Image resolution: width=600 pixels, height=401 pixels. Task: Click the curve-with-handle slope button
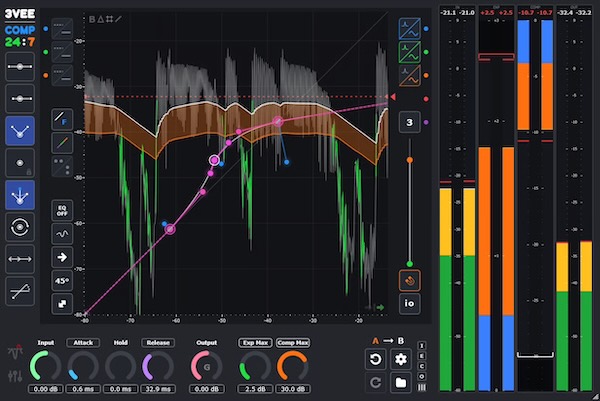20,292
